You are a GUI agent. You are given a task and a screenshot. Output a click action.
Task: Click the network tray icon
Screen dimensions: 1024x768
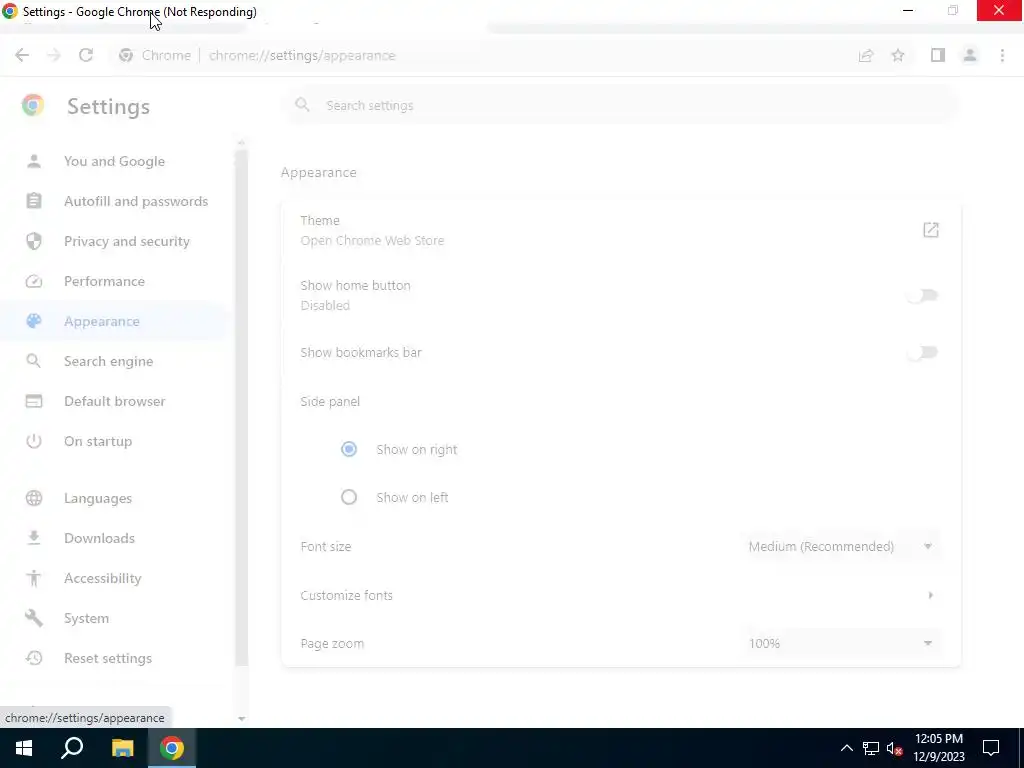[871, 748]
